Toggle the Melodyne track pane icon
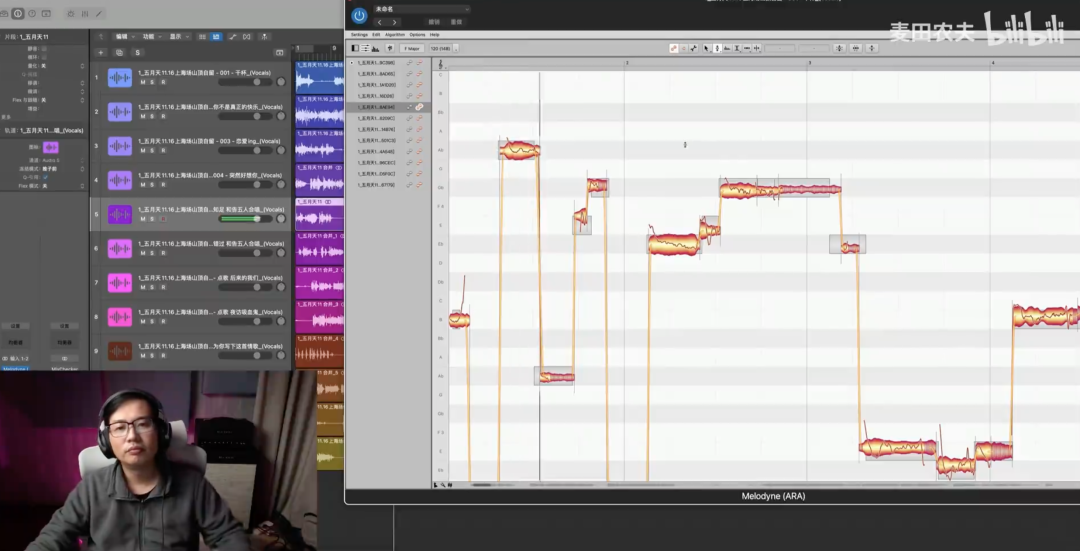Viewport: 1080px width, 551px height. pyautogui.click(x=355, y=48)
